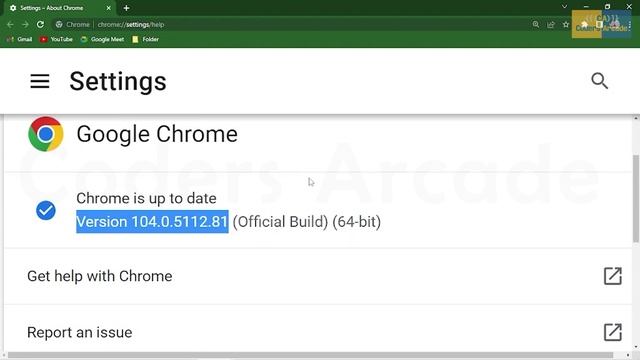The width and height of the screenshot is (640, 360).
Task: Open the Google Meet bookmark
Action: pos(102,39)
